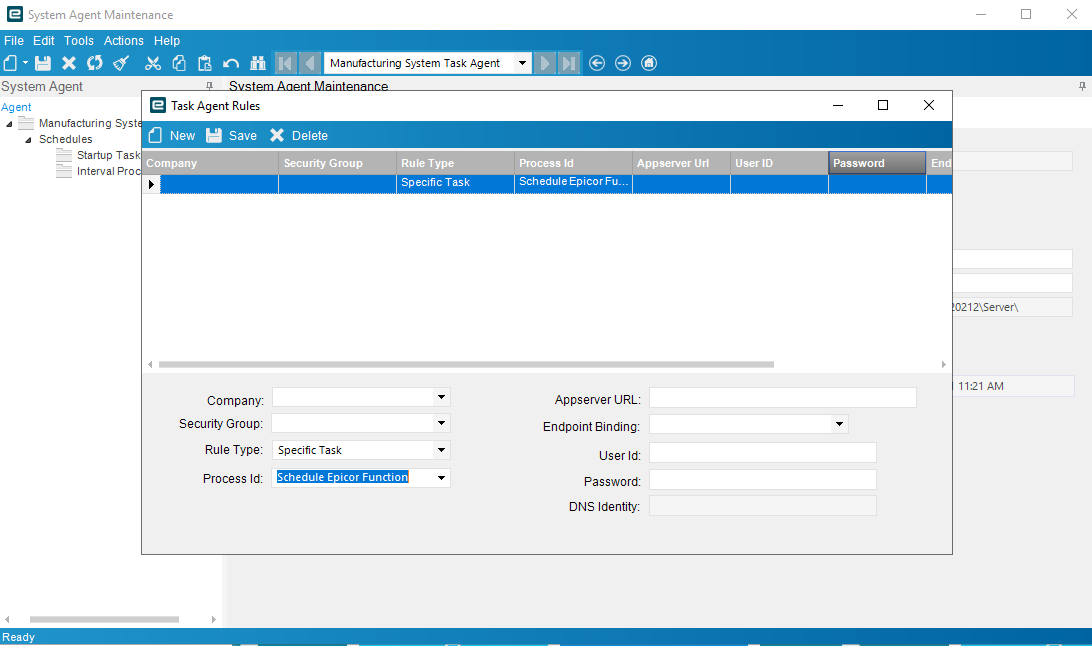This screenshot has width=1092, height=646.
Task: Open the Help menu
Action: click(166, 40)
